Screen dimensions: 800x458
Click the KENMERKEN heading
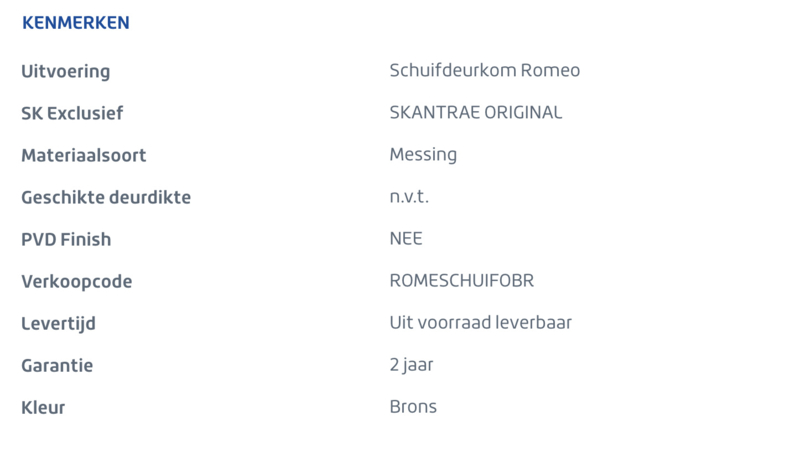[76, 23]
